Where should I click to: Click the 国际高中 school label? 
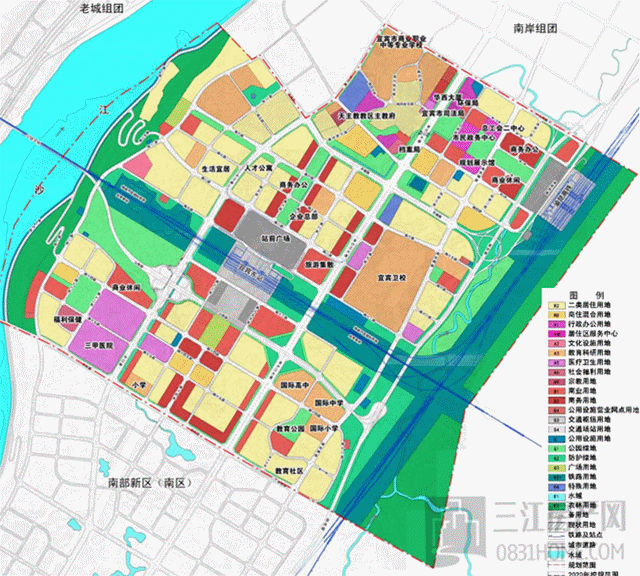[295, 385]
